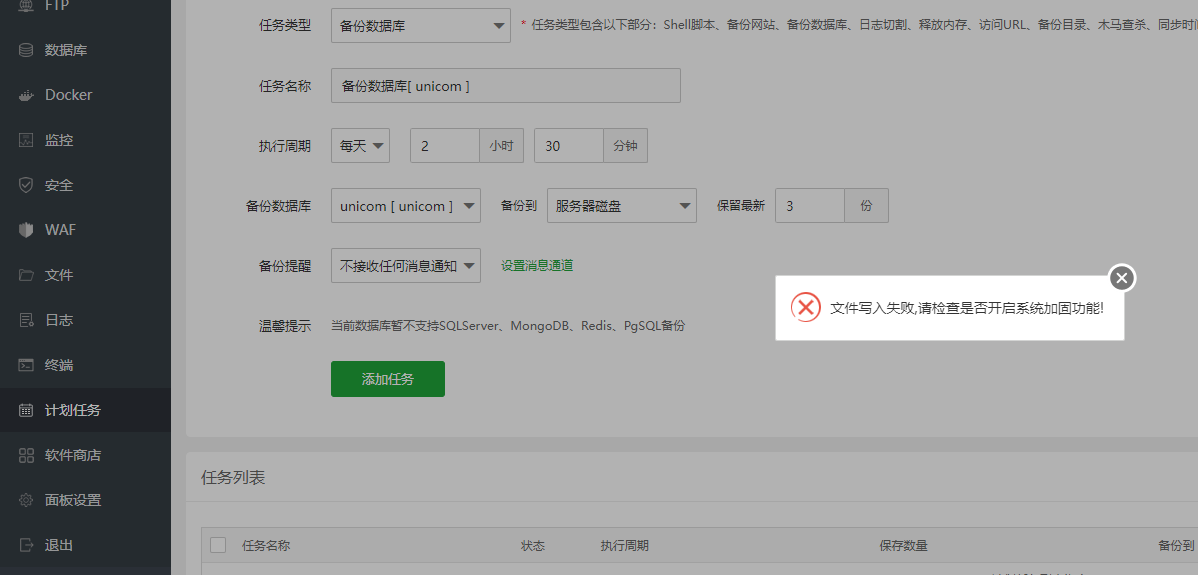Close the file write failure popup
This screenshot has width=1198, height=575.
1122,278
